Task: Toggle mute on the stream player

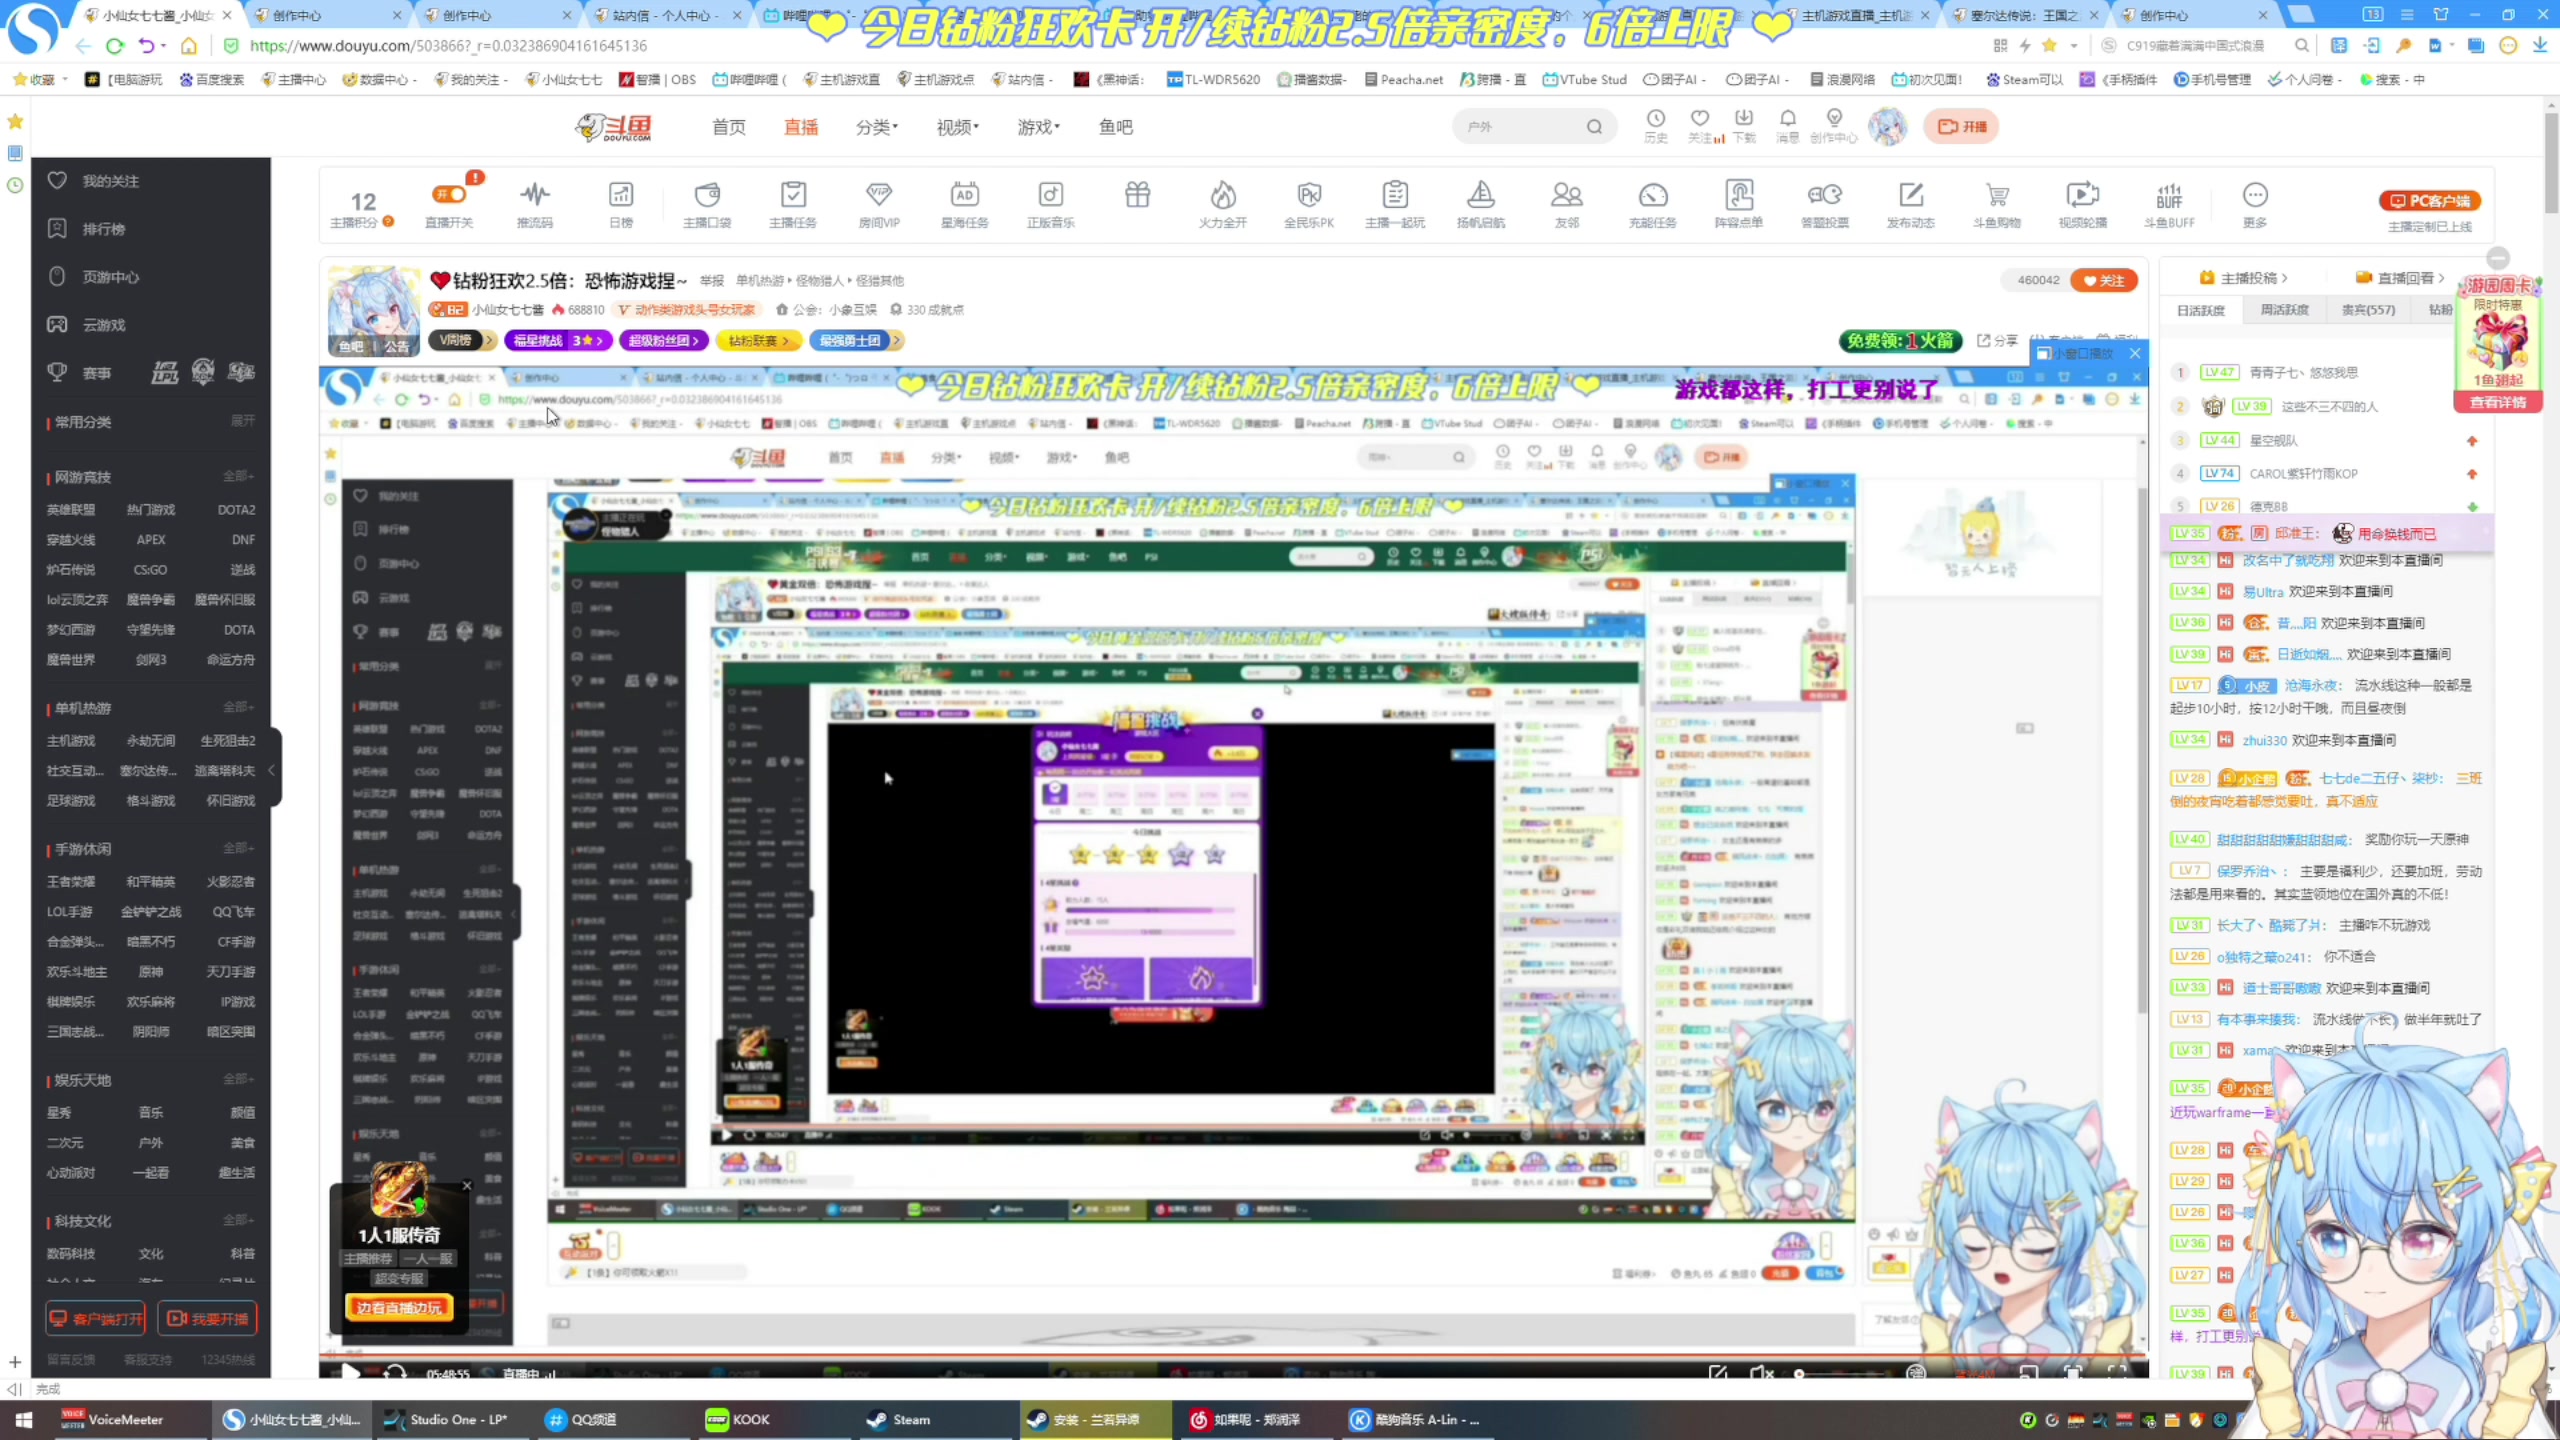Action: (1761, 1373)
